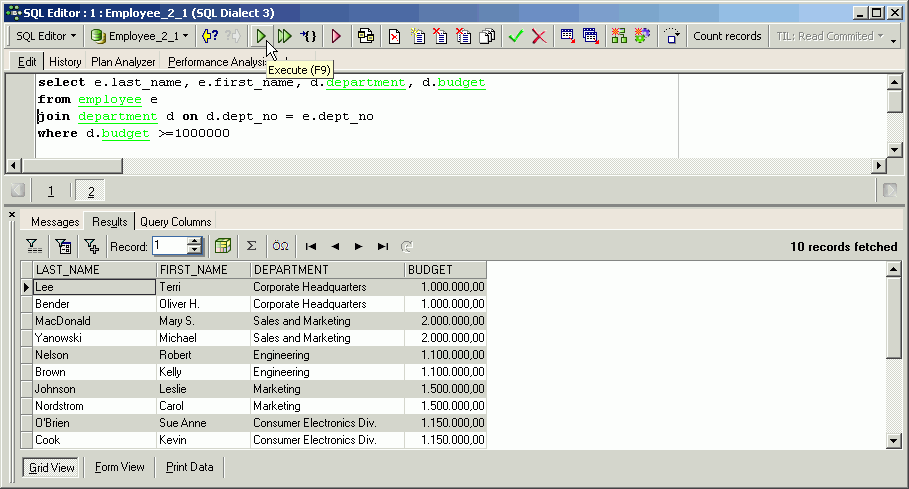Click the clear editor red X page icon
The width and height of the screenshot is (909, 489).
tap(394, 36)
